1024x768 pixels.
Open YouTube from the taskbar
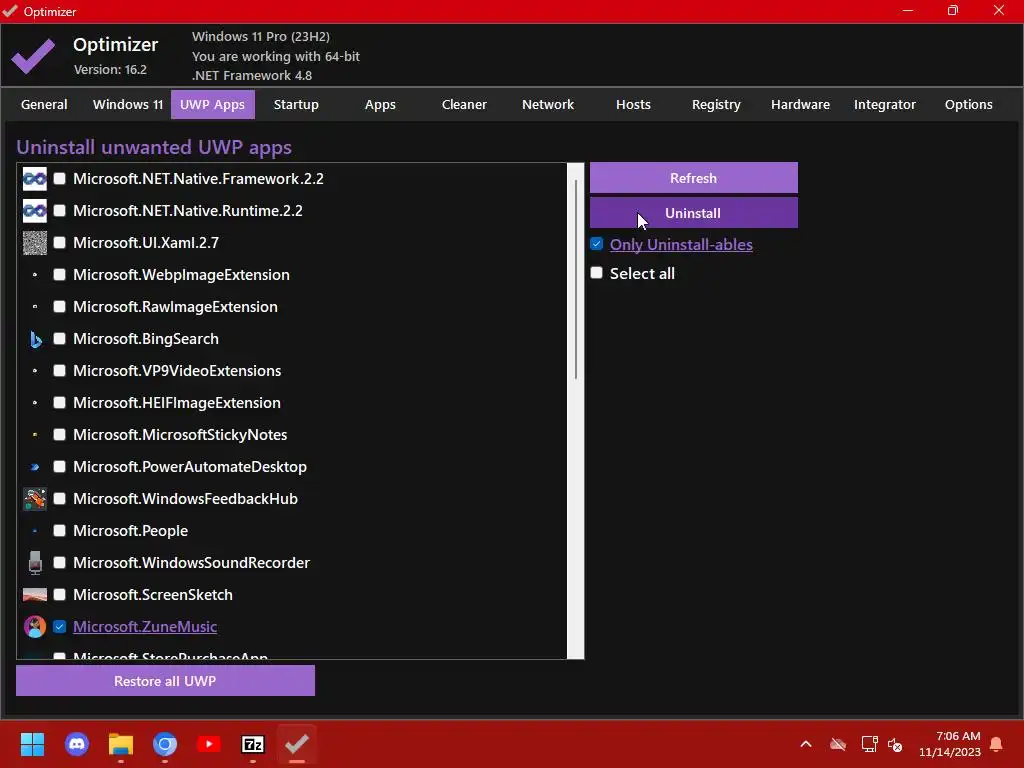(209, 744)
